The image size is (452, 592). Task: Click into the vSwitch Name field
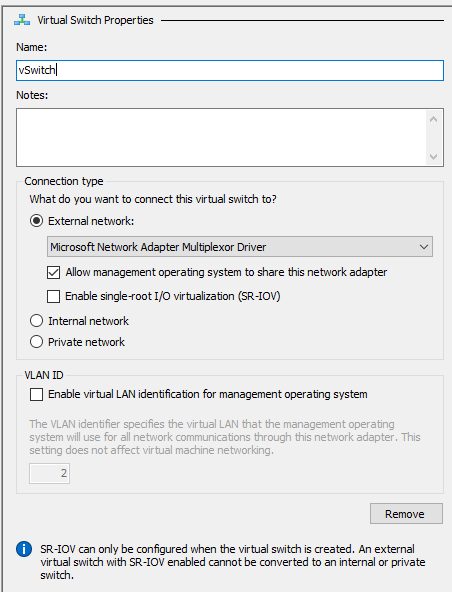pos(230,70)
